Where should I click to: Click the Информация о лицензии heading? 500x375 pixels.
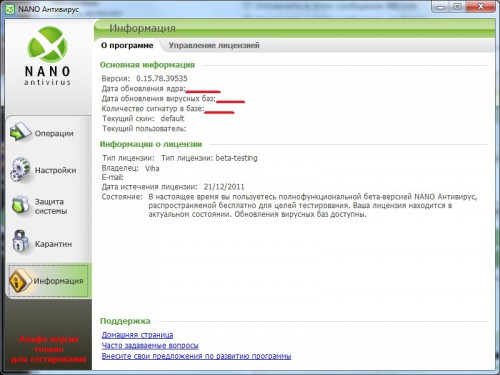151,144
